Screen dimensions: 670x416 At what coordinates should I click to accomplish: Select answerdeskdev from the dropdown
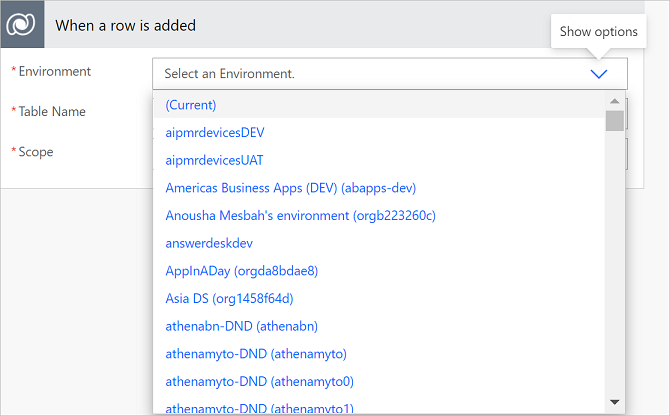pos(208,243)
